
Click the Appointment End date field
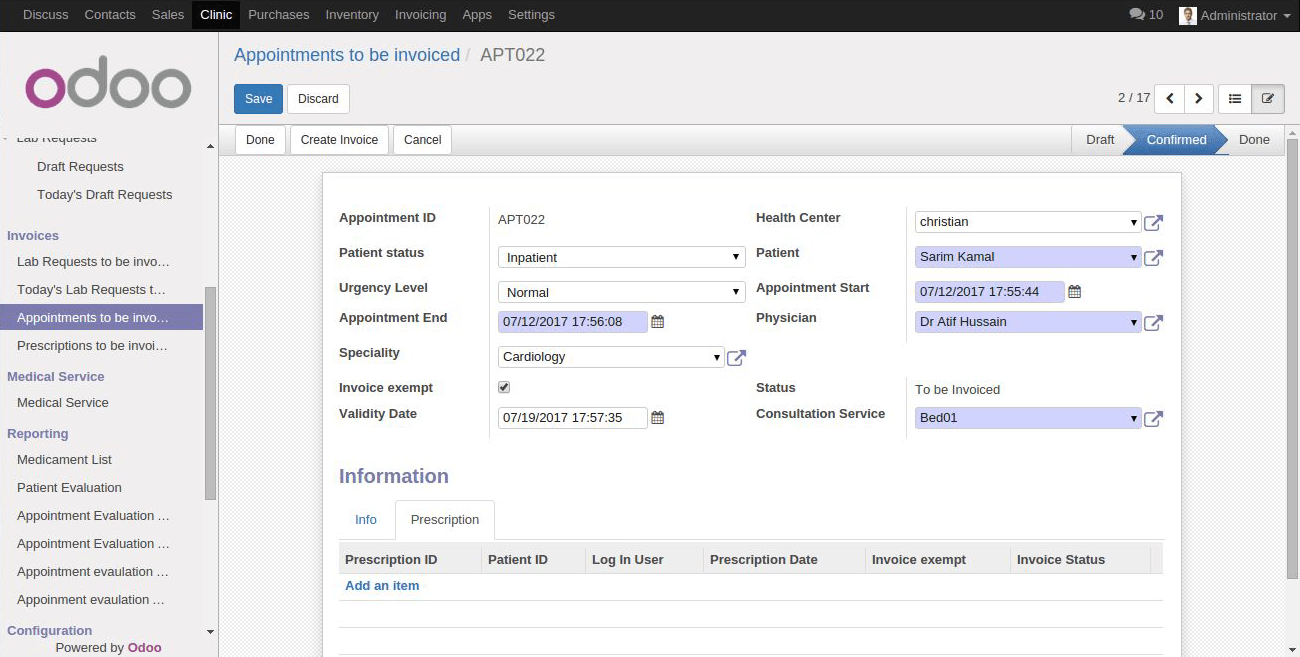tap(573, 322)
